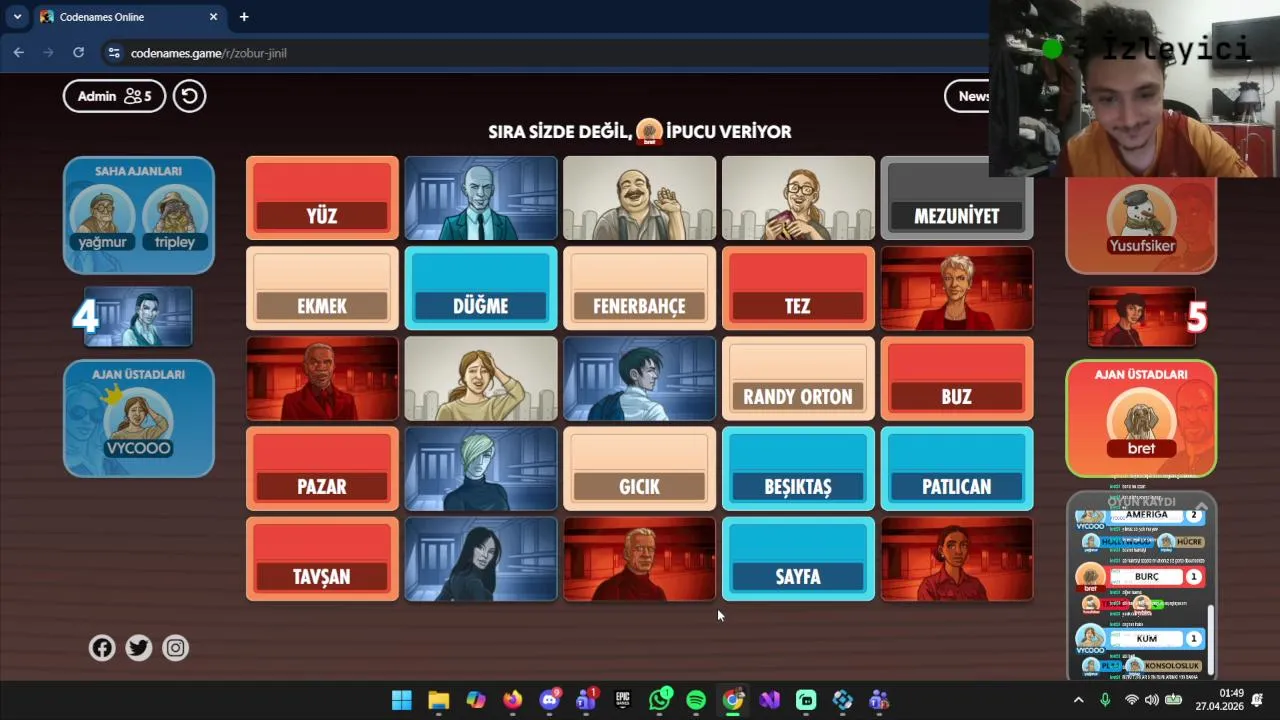Open File Explorer from taskbar

pyautogui.click(x=439, y=700)
